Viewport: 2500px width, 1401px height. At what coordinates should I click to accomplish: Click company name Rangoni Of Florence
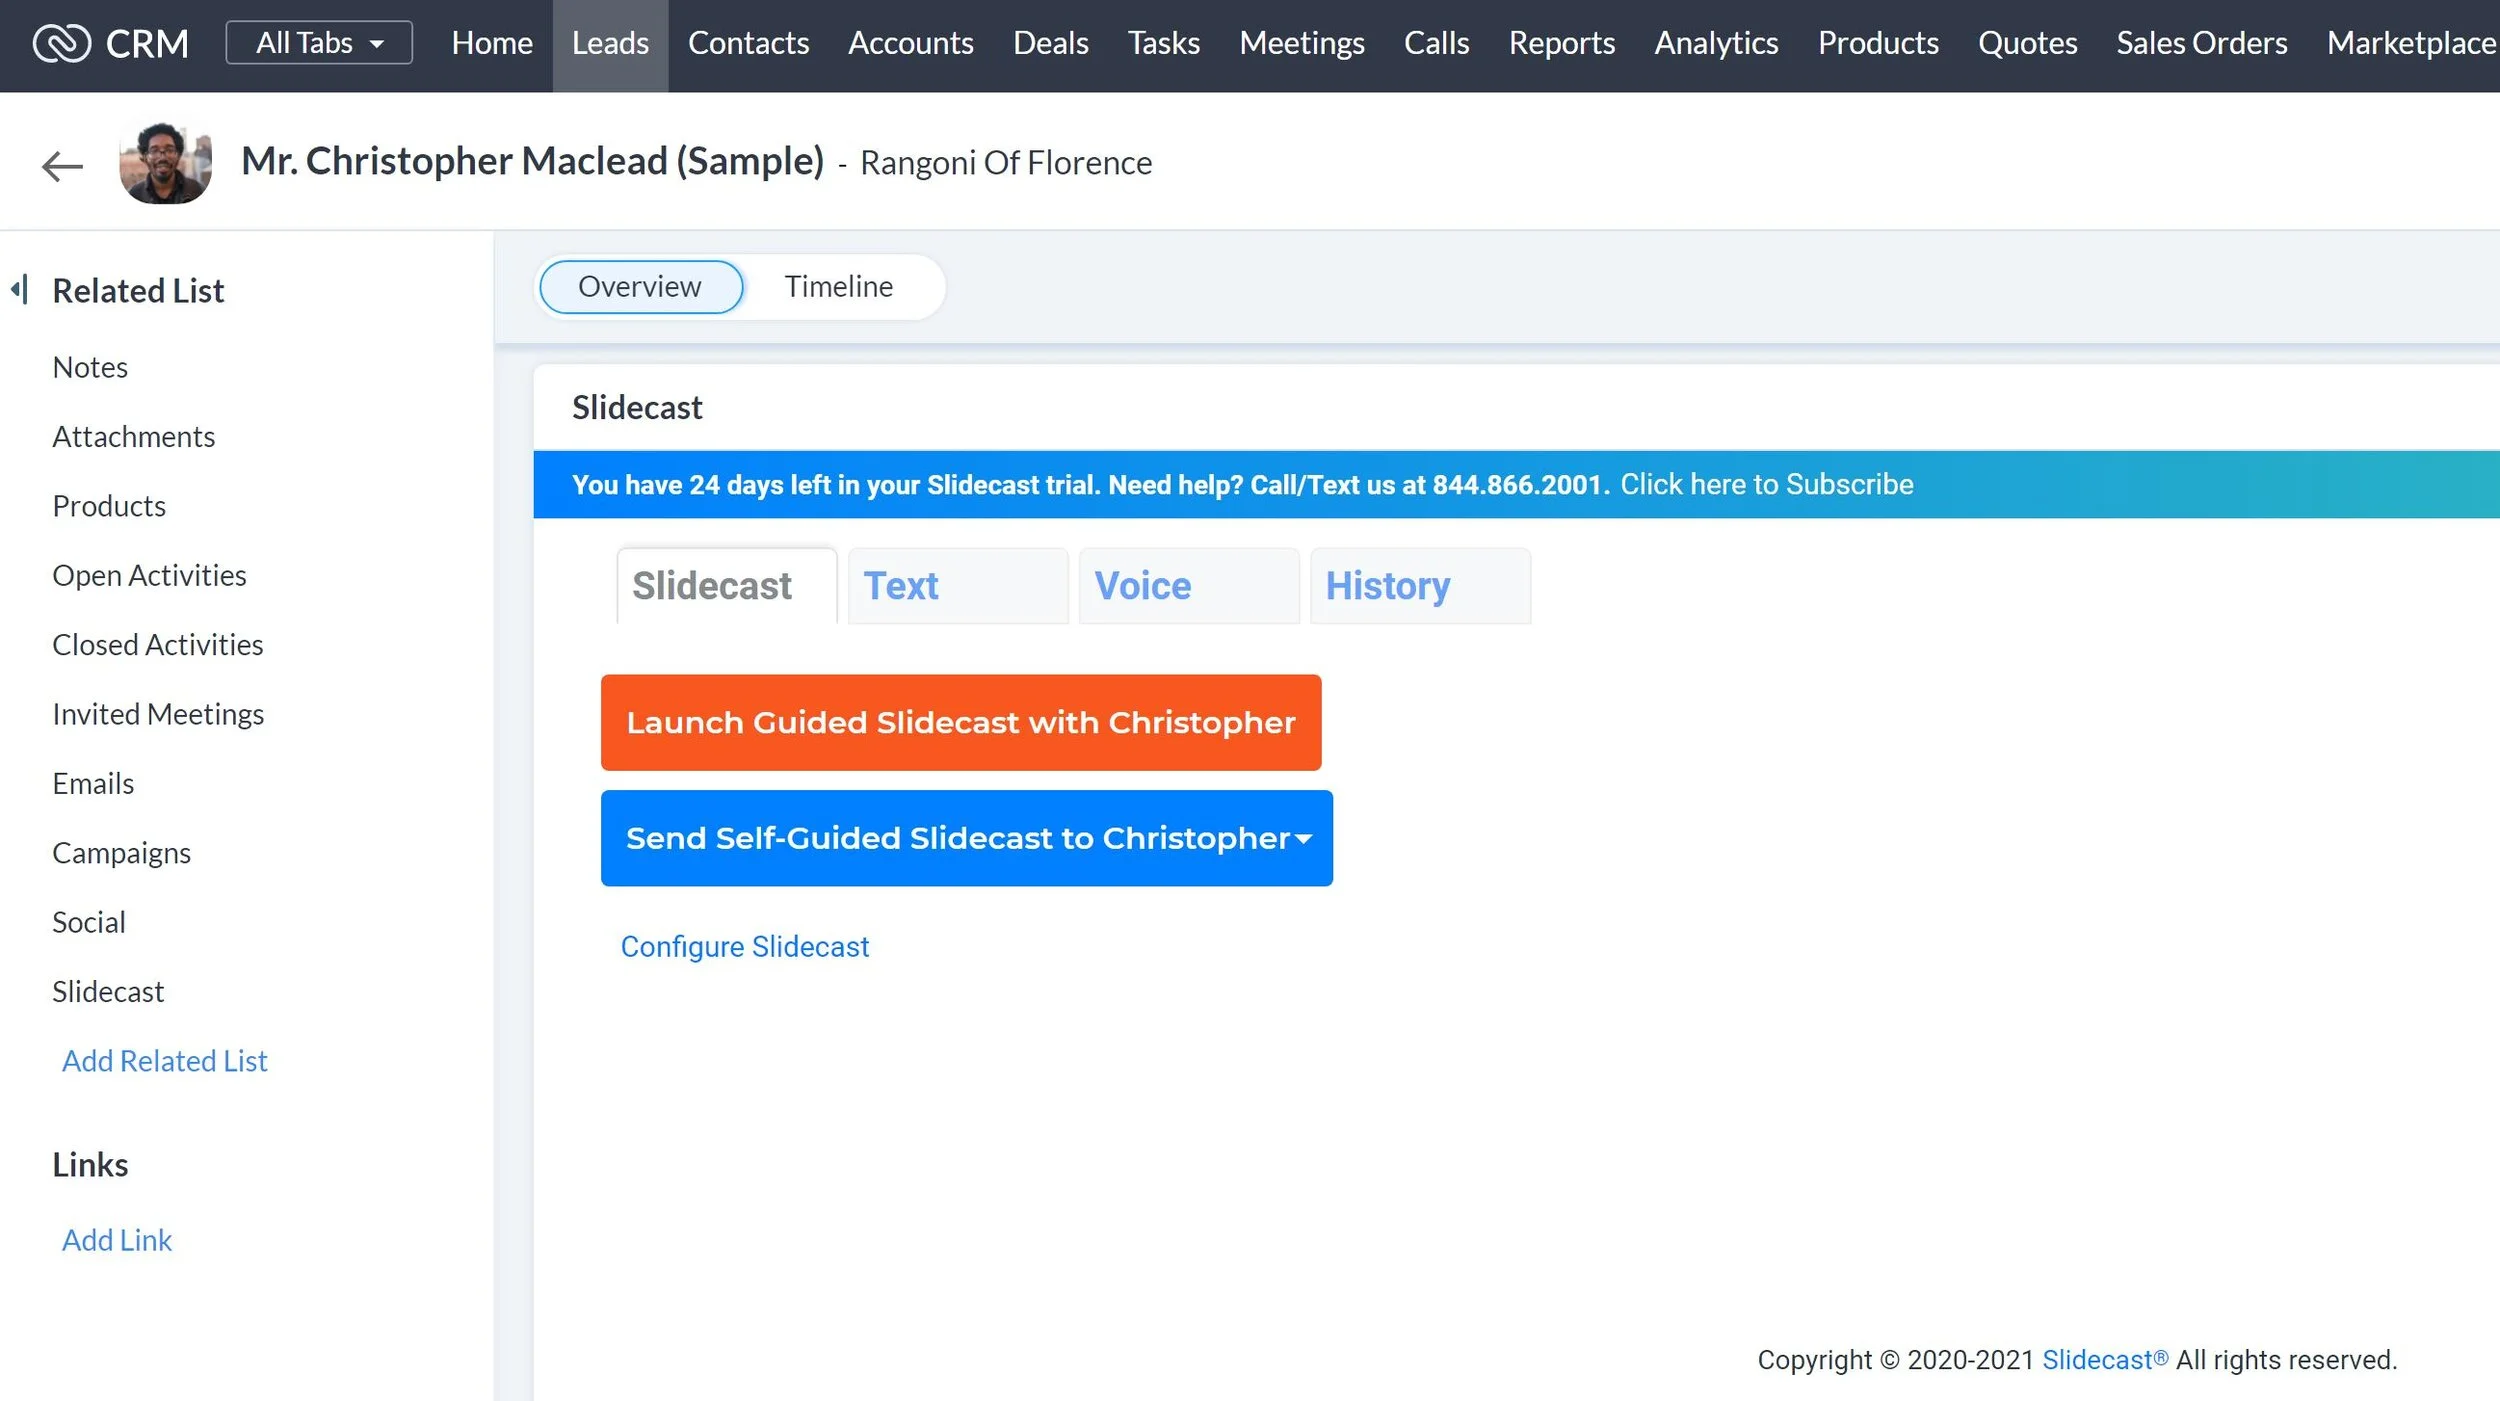pos(1006,163)
